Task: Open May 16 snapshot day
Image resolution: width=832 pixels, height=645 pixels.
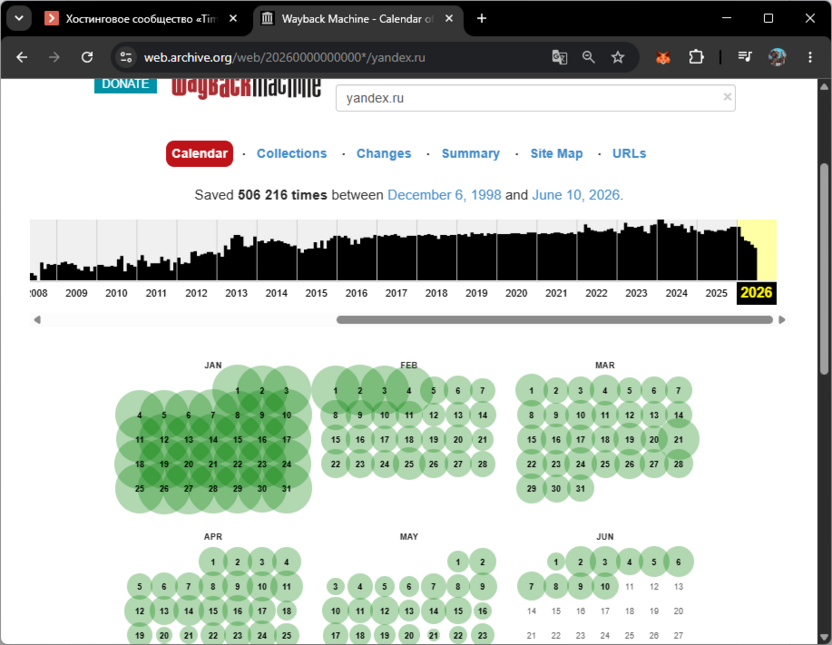Action: point(482,611)
